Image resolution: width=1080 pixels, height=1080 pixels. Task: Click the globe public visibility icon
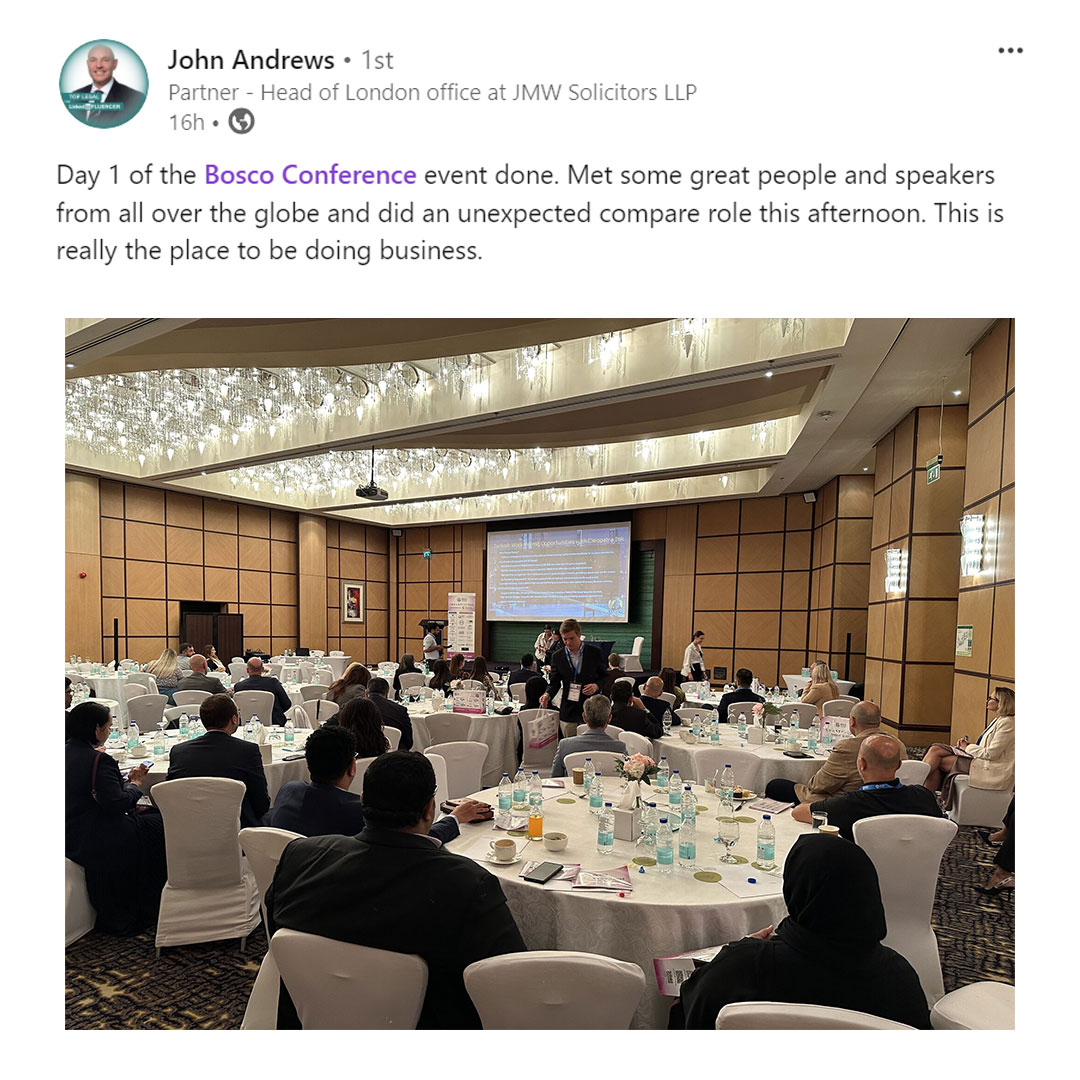pyautogui.click(x=241, y=122)
